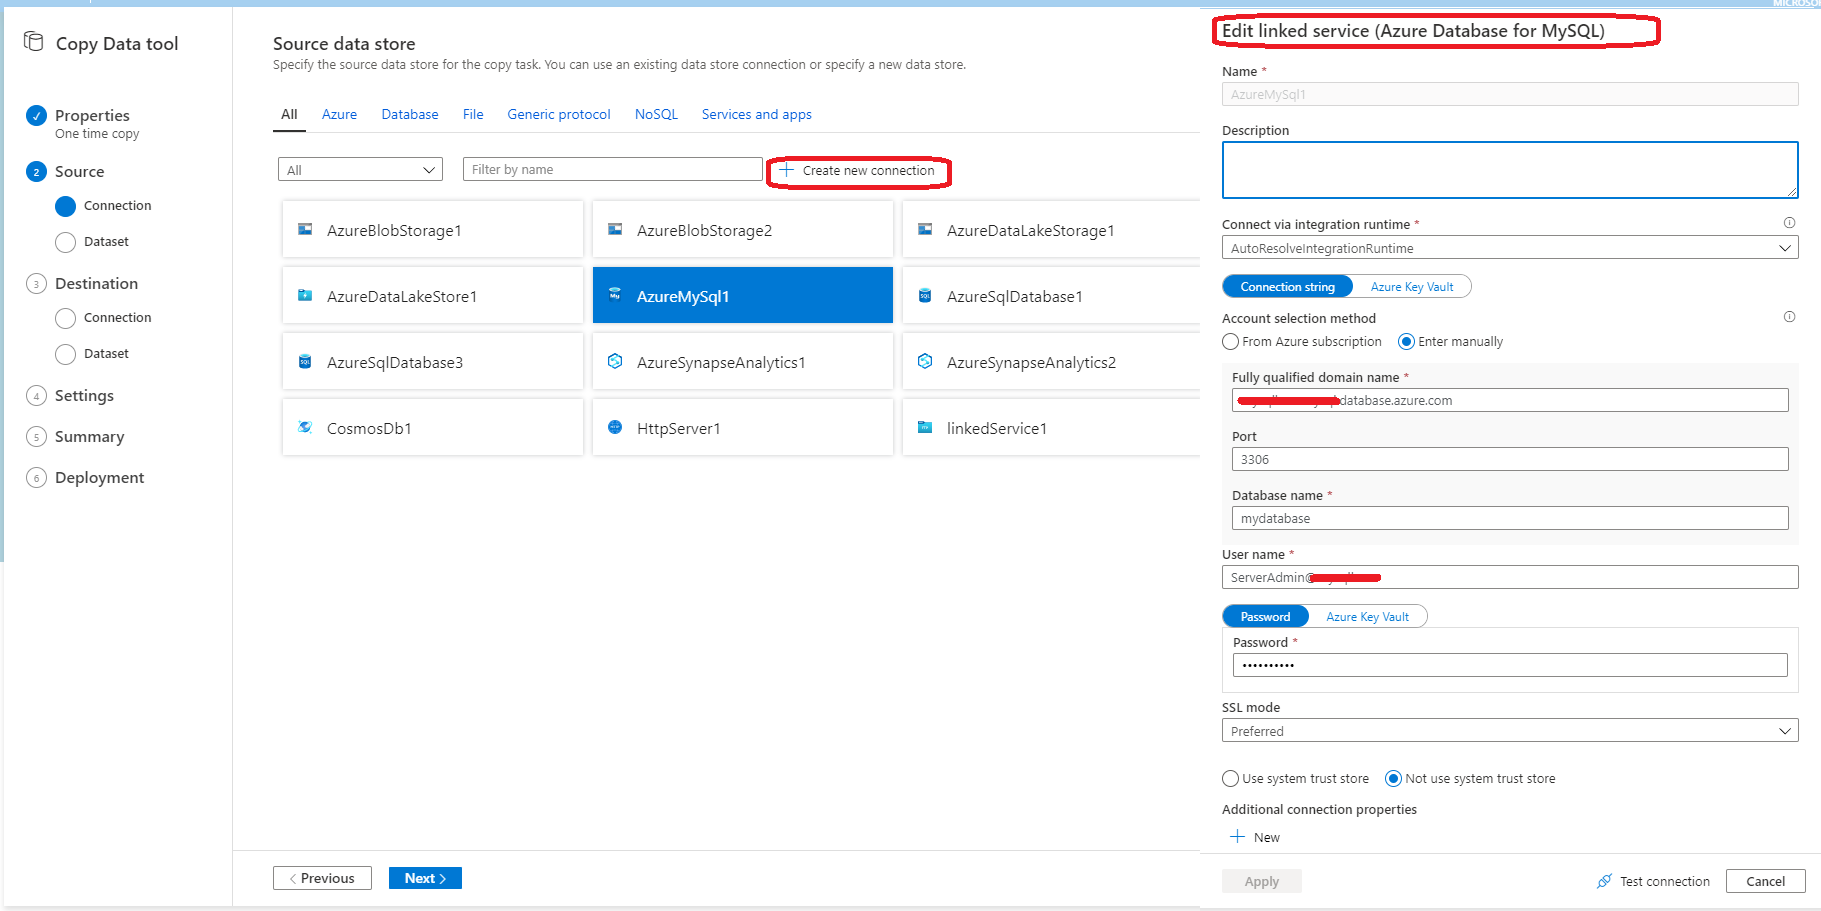The width and height of the screenshot is (1821, 911).
Task: Click the AzureBlobStorage1 storage icon
Action: click(x=305, y=230)
